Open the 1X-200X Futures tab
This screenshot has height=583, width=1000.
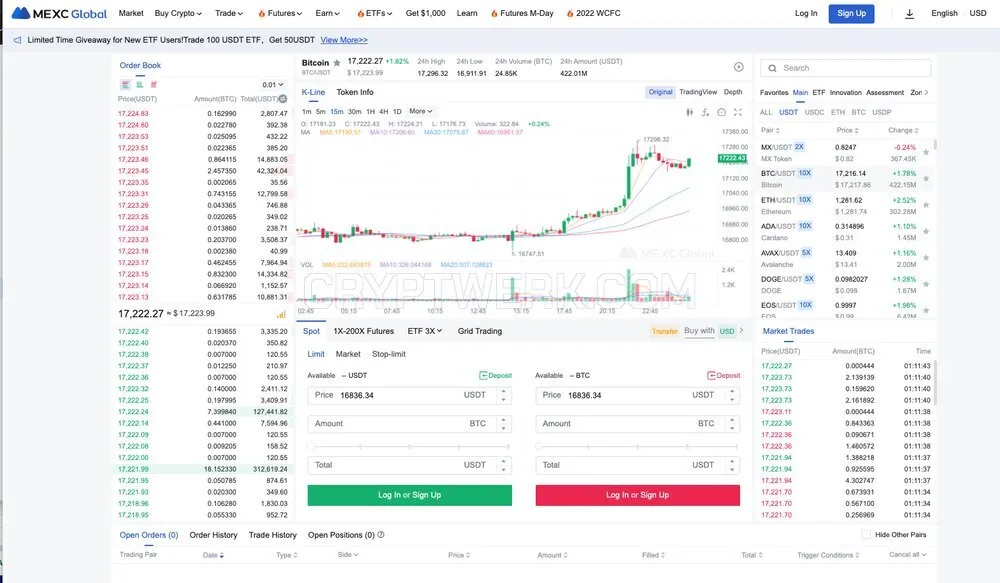tap(364, 331)
